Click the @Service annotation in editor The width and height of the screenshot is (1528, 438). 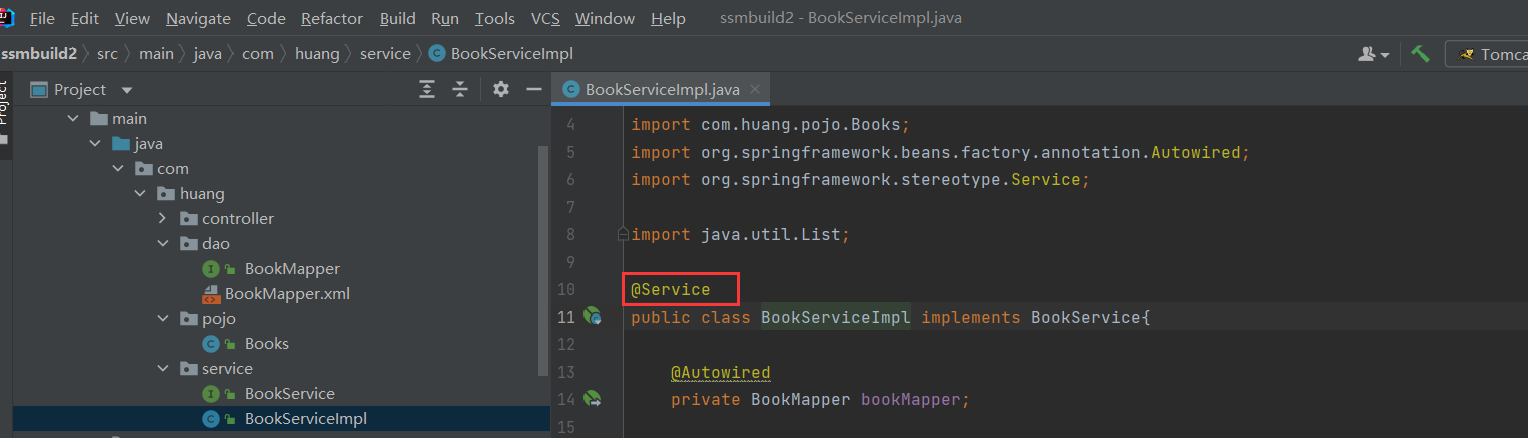(x=670, y=290)
